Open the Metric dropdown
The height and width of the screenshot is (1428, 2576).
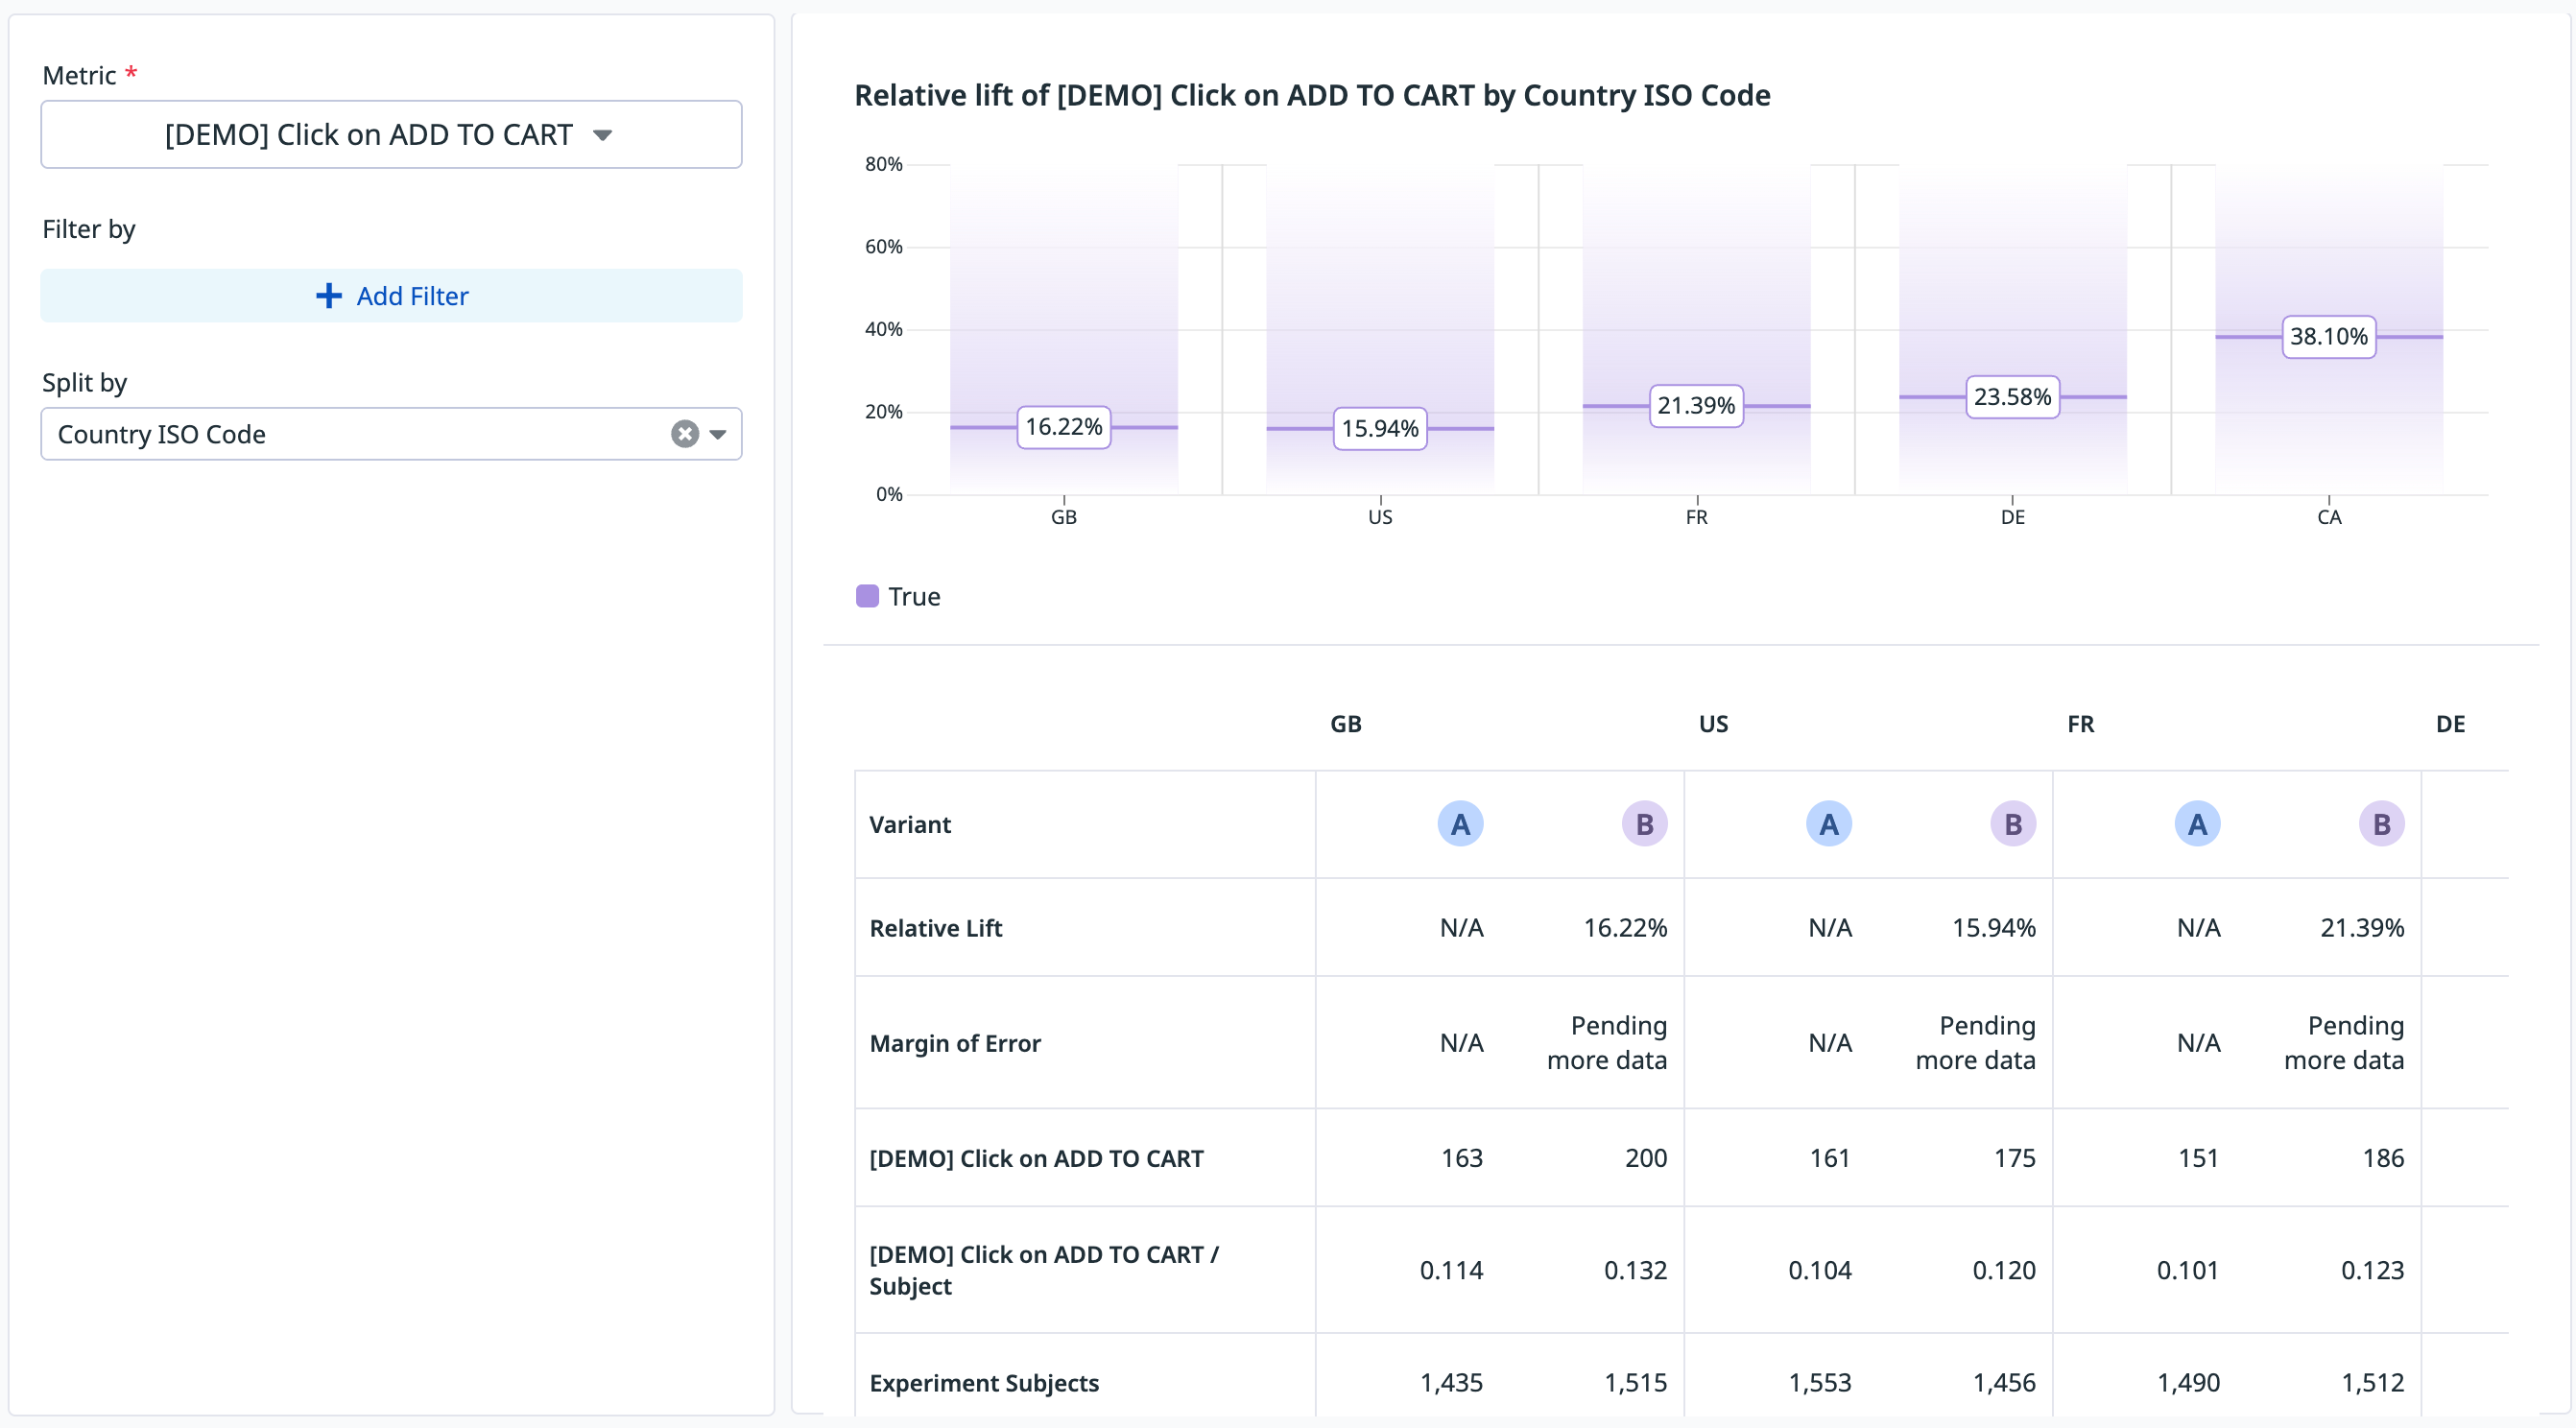click(391, 135)
